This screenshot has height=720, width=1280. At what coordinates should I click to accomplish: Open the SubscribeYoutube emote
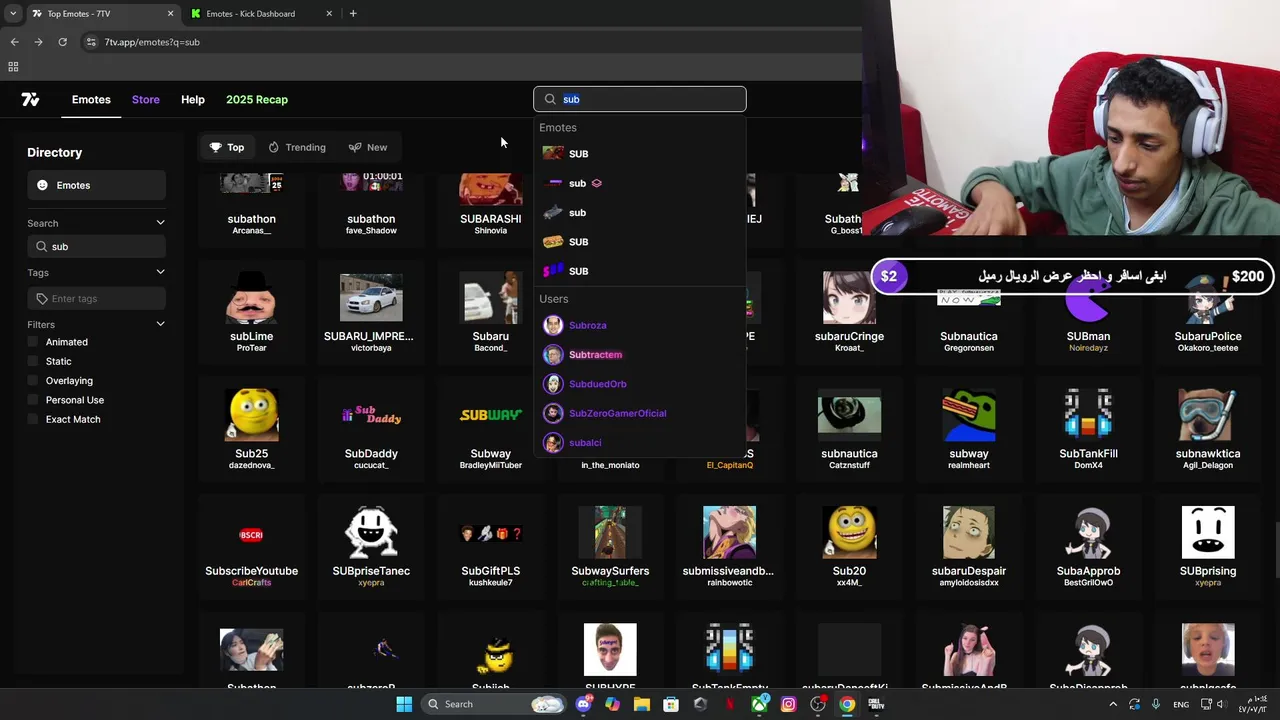[x=251, y=545]
